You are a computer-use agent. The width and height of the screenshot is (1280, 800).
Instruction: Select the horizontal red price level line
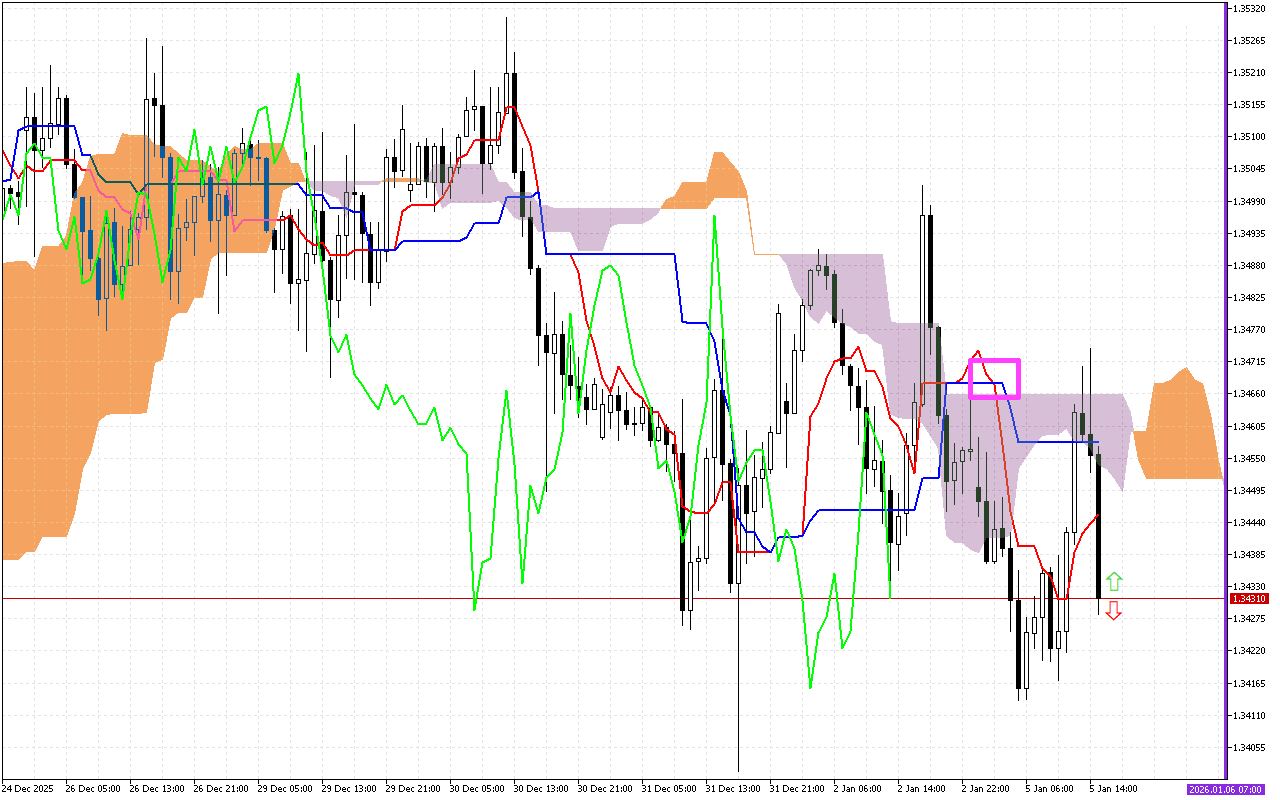click(x=400, y=598)
